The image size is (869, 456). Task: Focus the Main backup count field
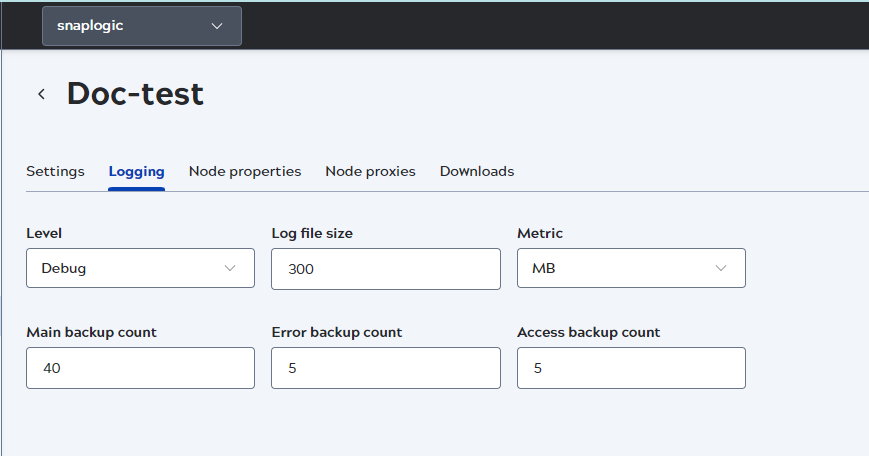[x=140, y=368]
